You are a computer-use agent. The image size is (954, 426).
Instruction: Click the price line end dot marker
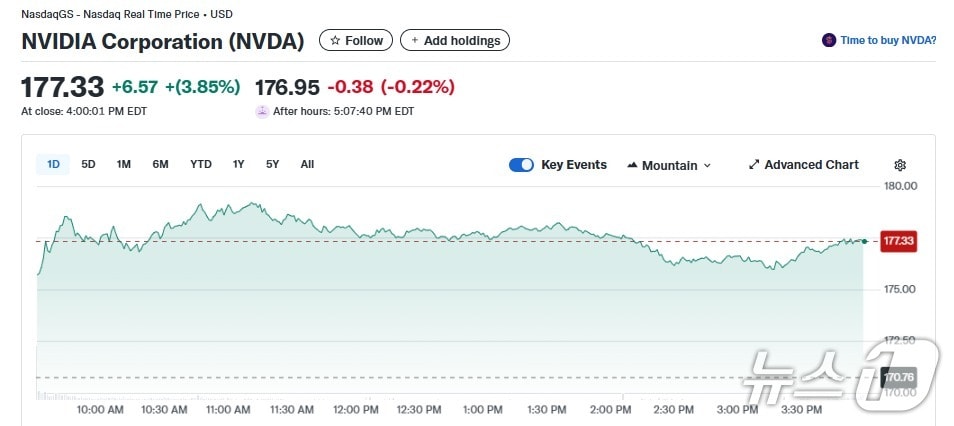864,241
